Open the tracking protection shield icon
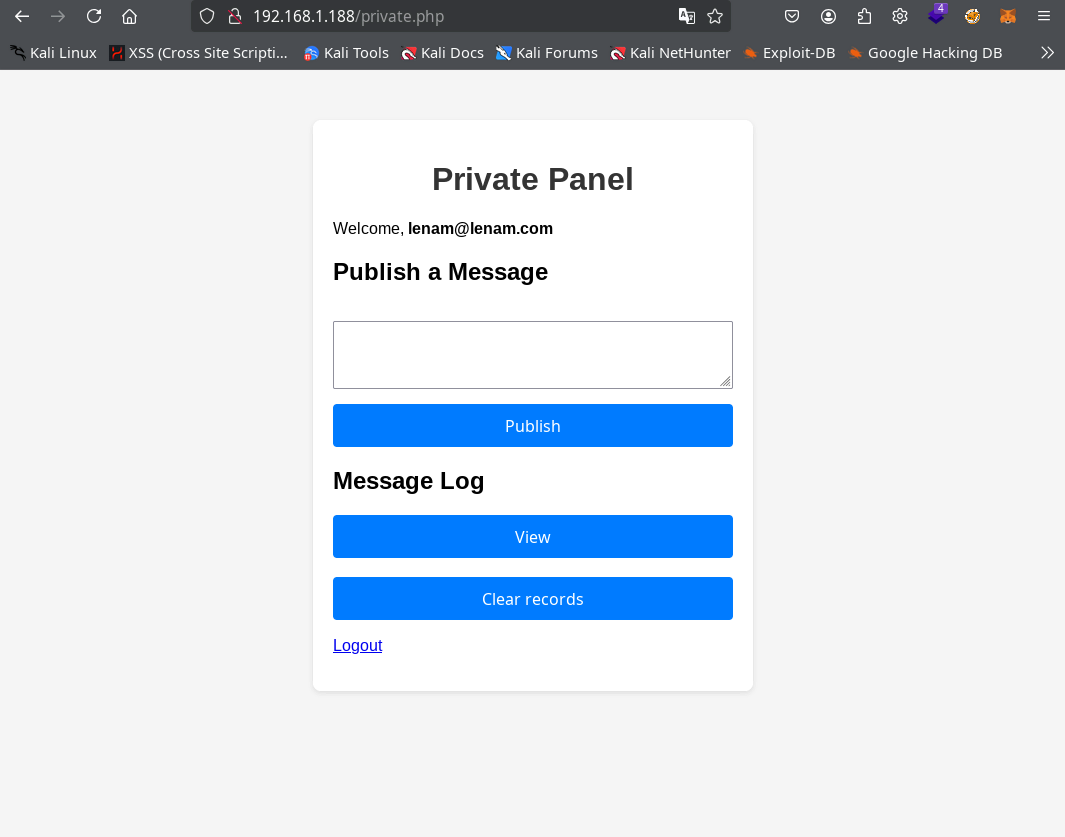This screenshot has width=1065, height=837. (x=207, y=16)
